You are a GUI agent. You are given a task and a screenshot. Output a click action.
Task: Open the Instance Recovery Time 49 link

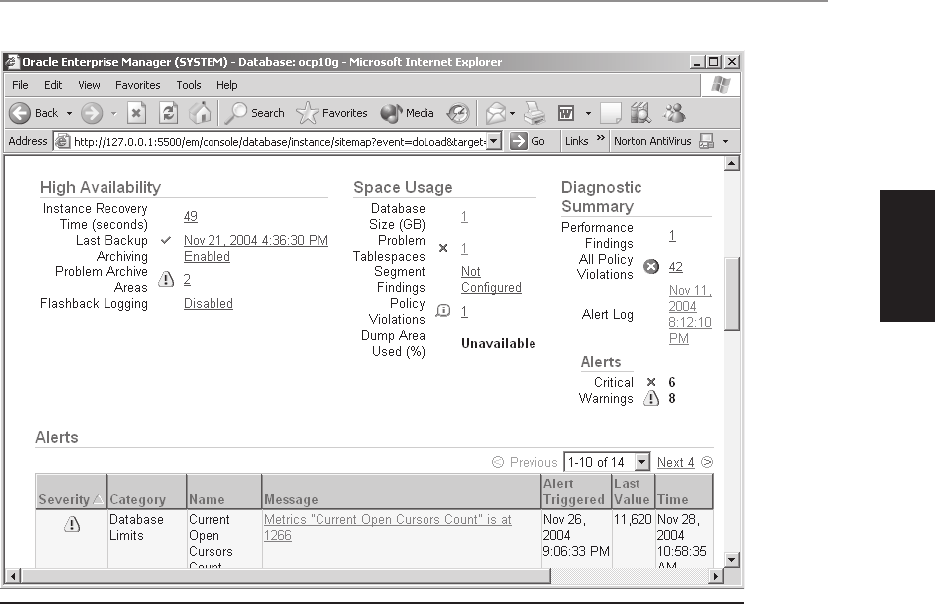point(191,216)
